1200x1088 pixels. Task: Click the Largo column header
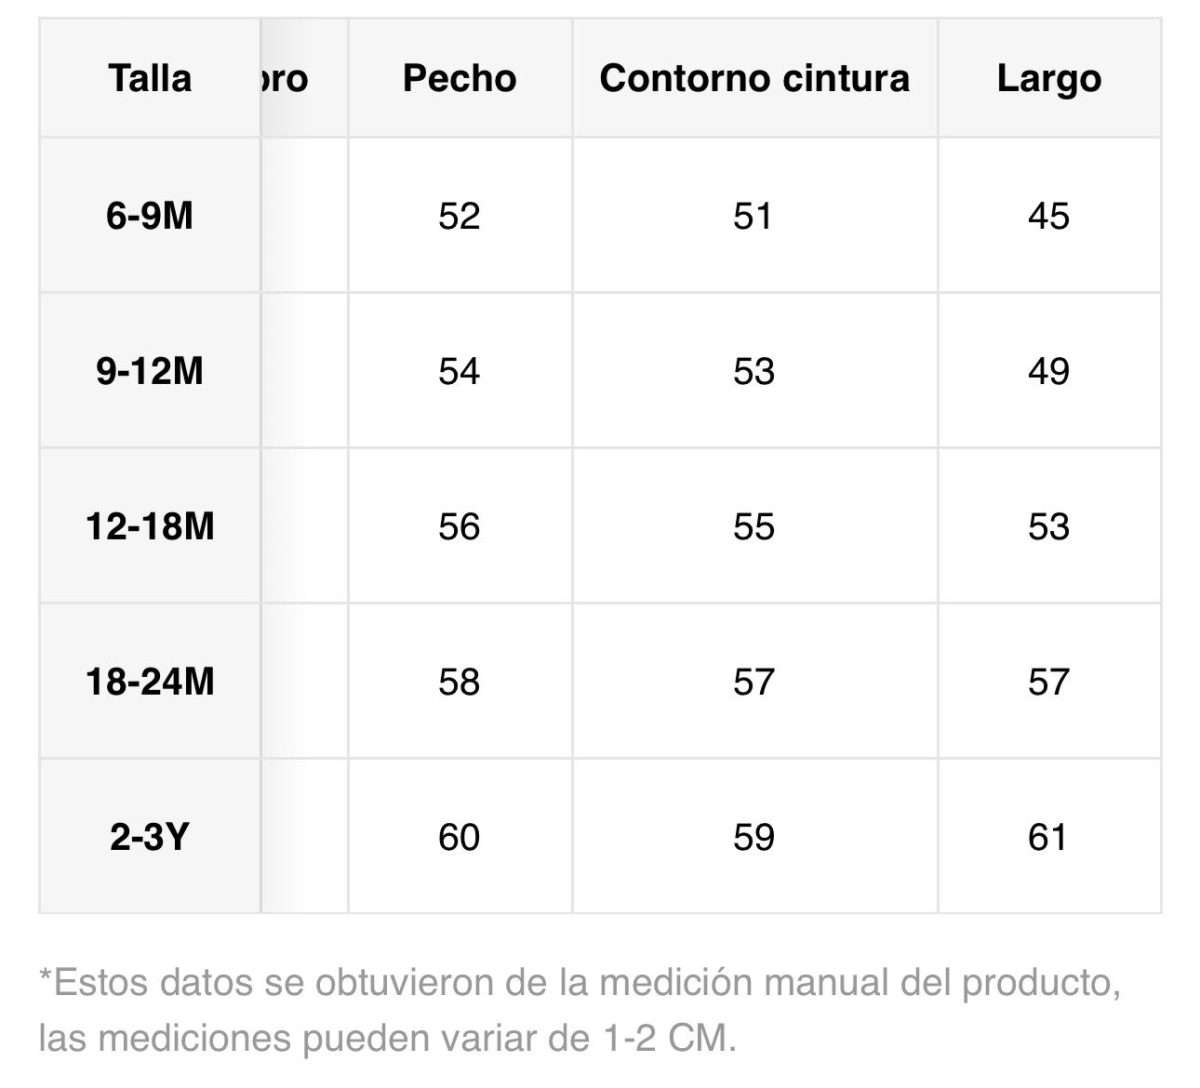pyautogui.click(x=1049, y=78)
